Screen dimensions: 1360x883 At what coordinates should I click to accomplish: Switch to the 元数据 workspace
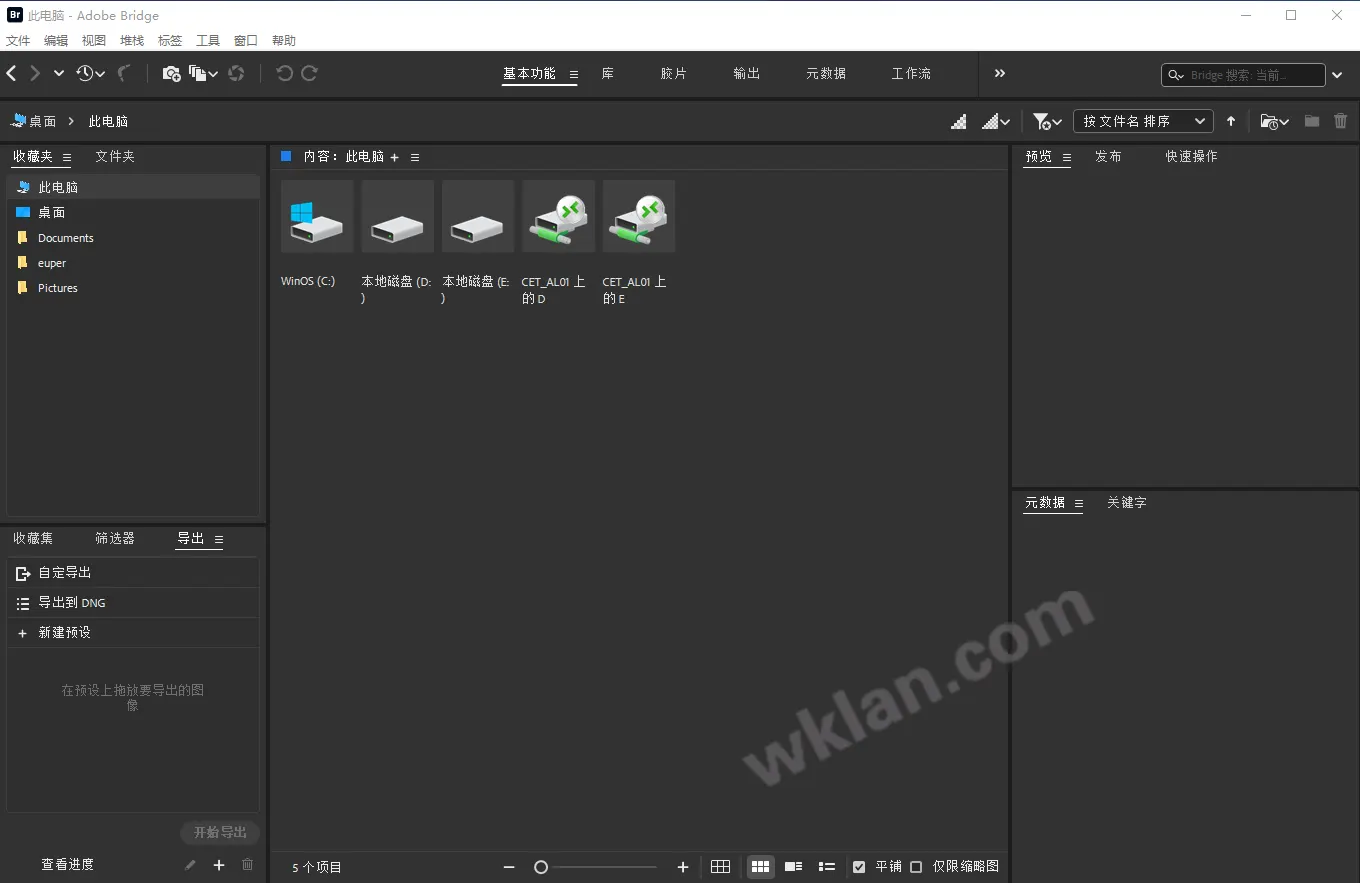pyautogui.click(x=826, y=73)
